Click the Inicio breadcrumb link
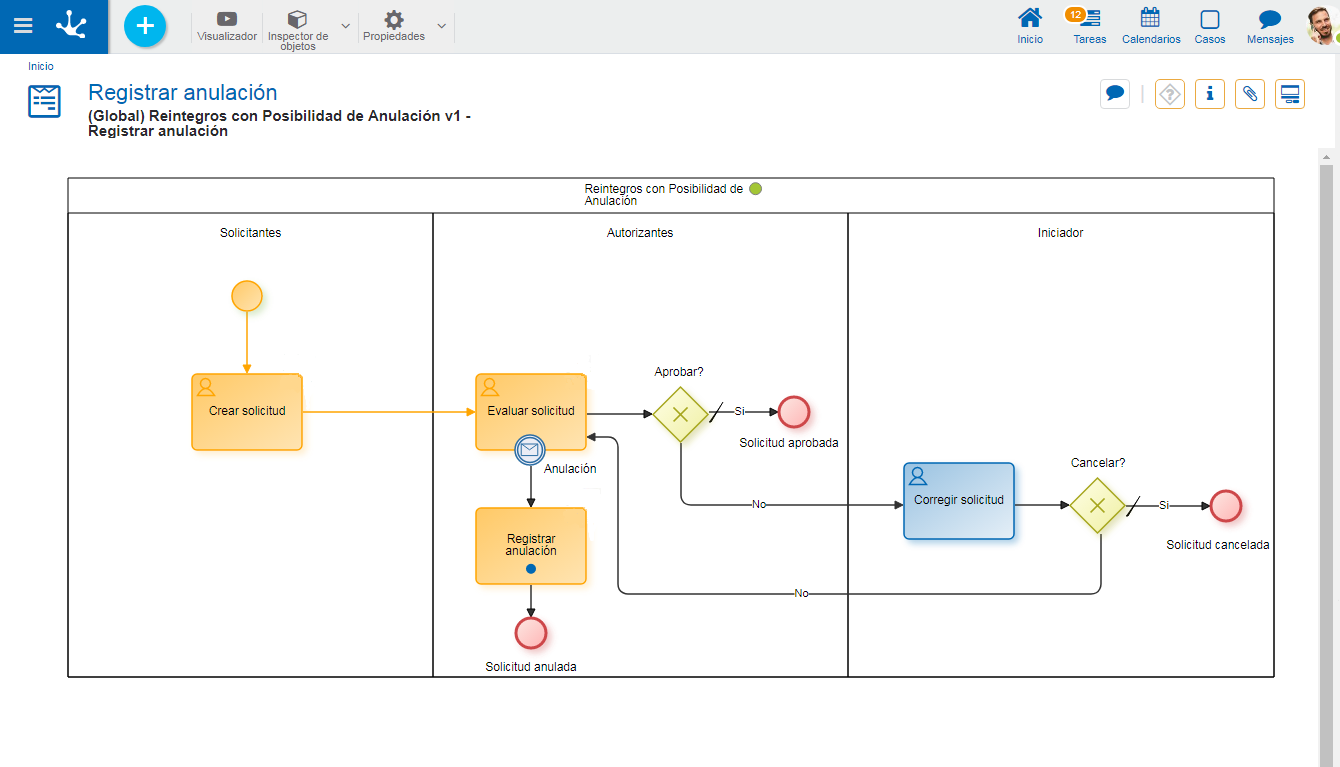This screenshot has width=1340, height=767. (41, 66)
